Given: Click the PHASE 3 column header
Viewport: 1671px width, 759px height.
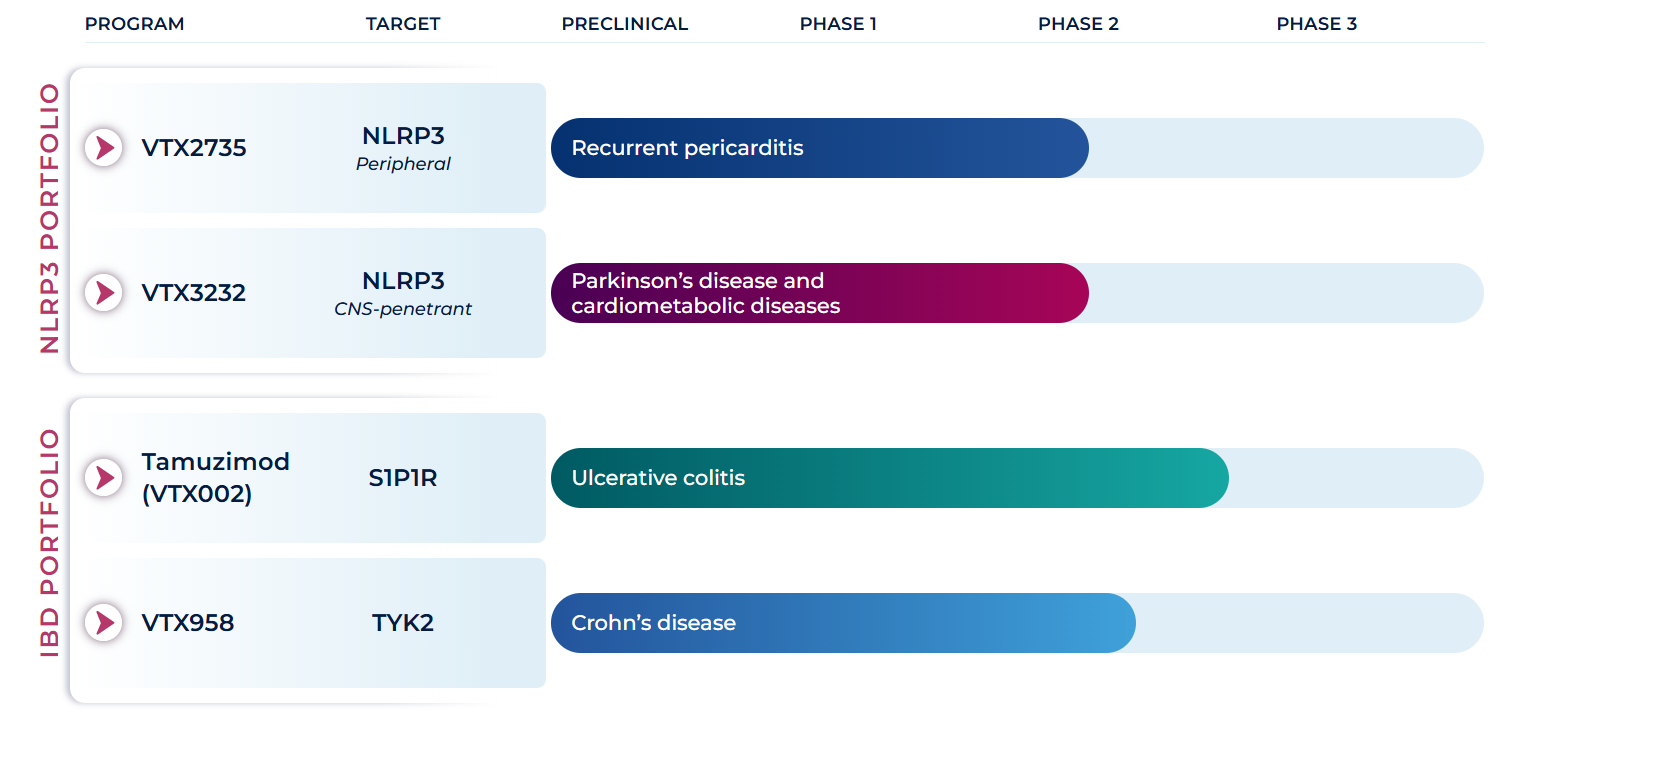Looking at the screenshot, I should pos(1317,24).
